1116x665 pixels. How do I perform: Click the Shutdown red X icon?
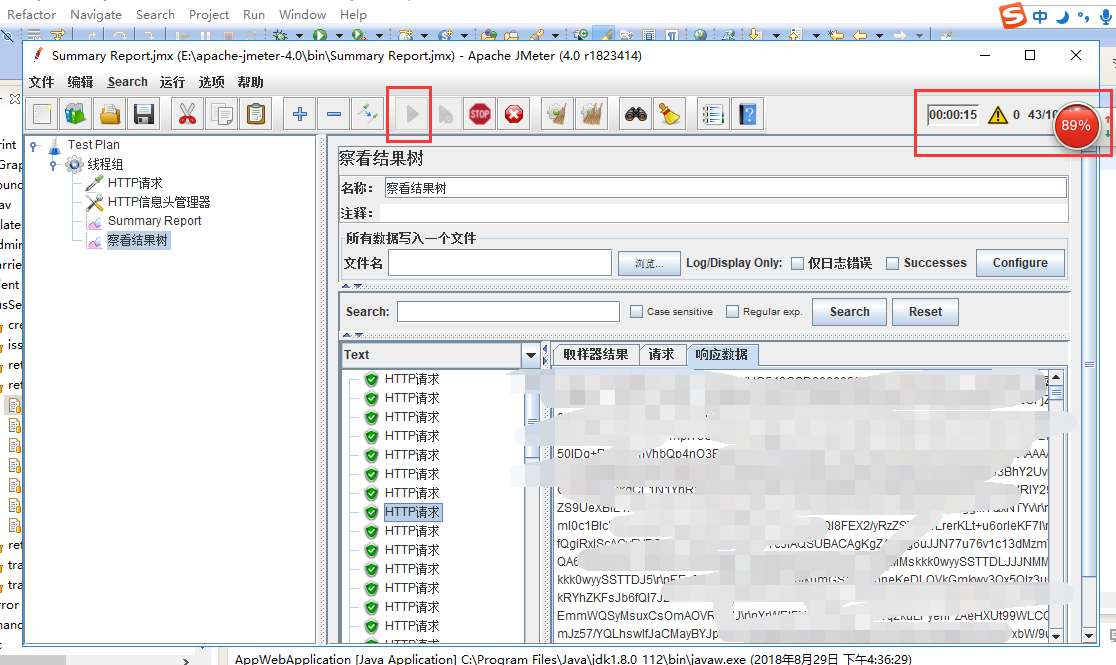tap(514, 114)
